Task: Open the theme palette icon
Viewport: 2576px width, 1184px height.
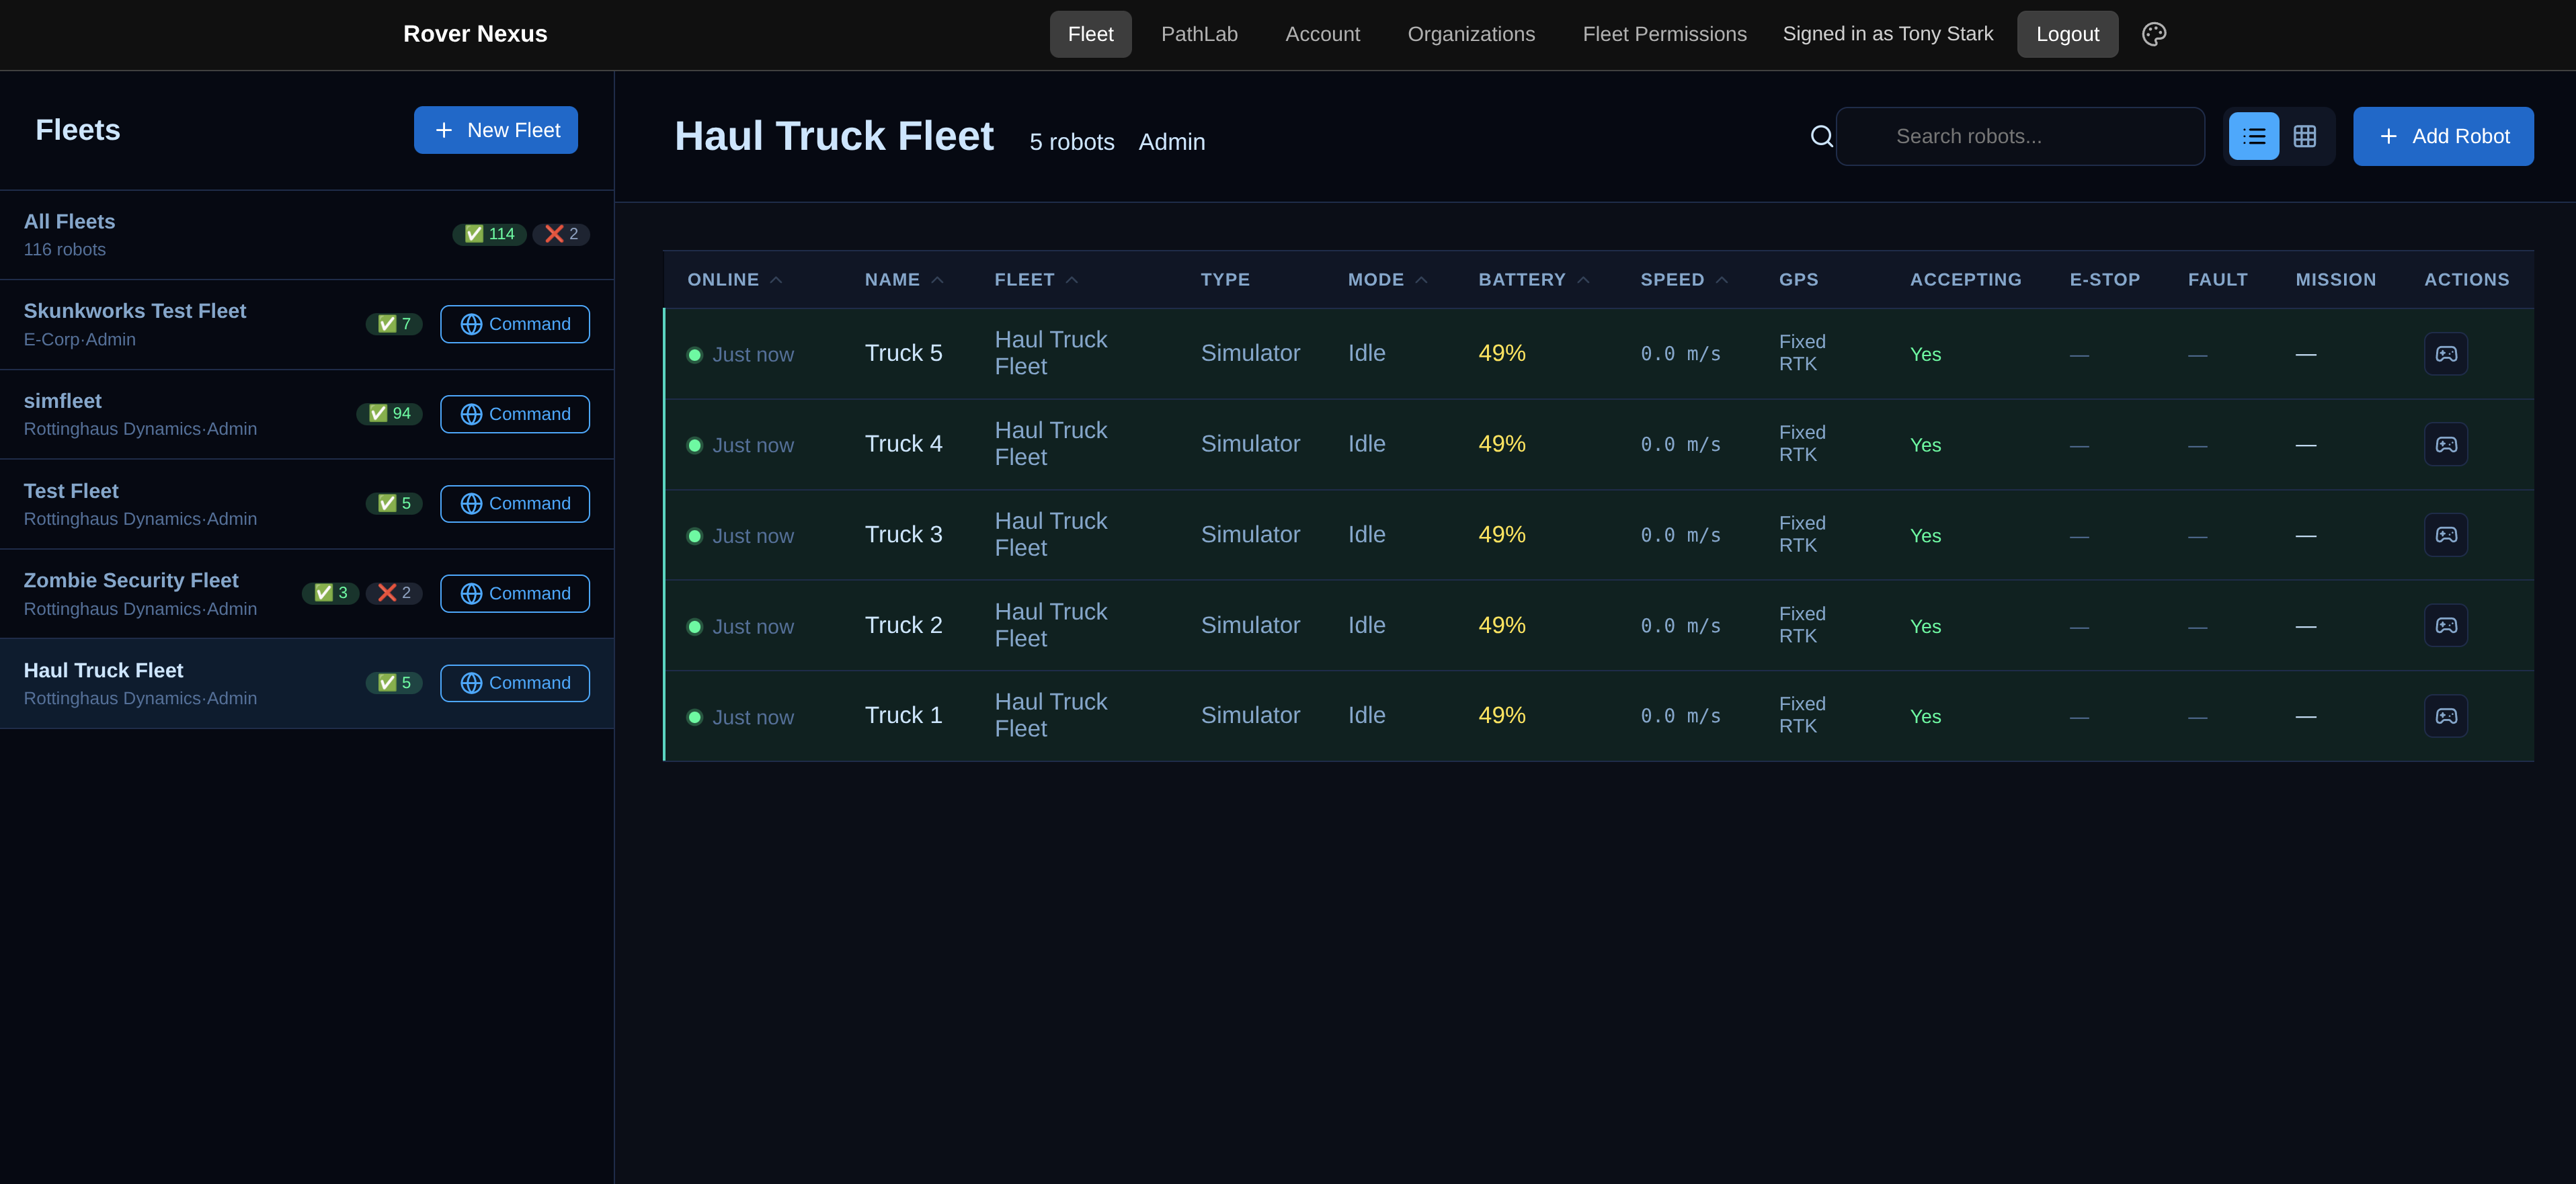Action: point(2153,34)
